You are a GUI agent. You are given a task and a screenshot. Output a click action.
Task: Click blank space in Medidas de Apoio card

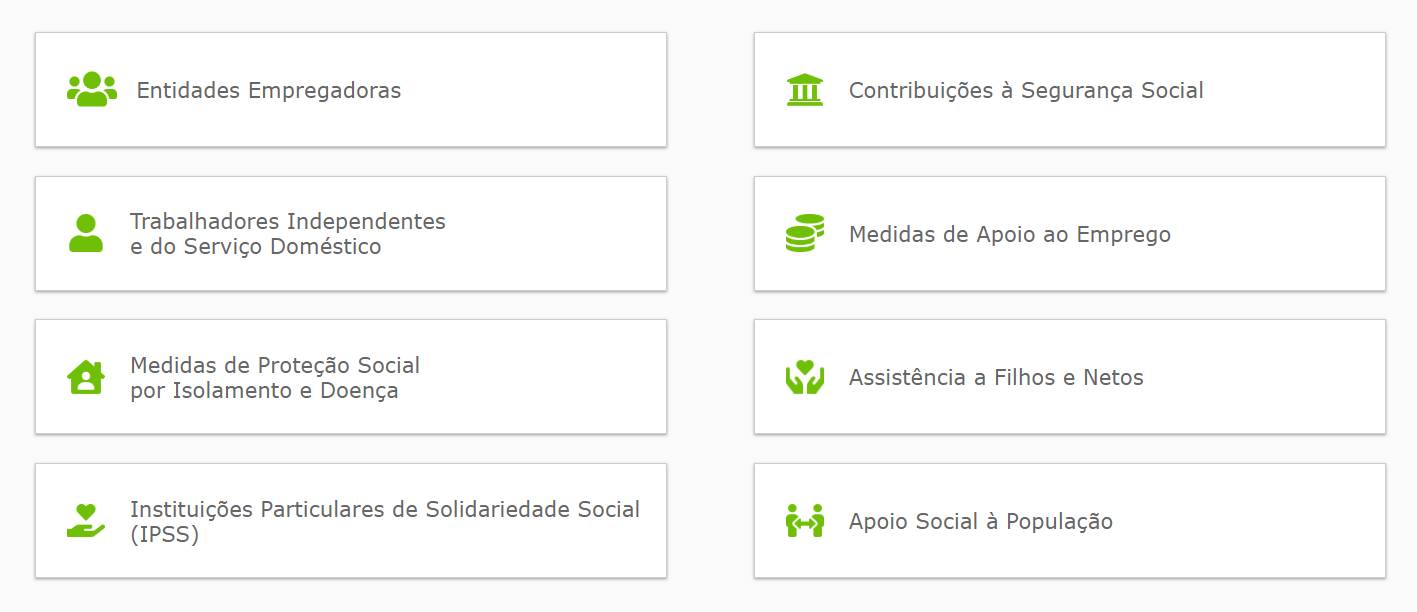click(x=1280, y=234)
